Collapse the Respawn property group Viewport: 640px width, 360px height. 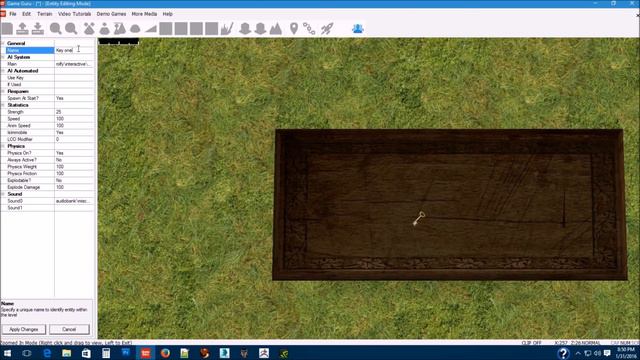pyautogui.click(x=3, y=91)
